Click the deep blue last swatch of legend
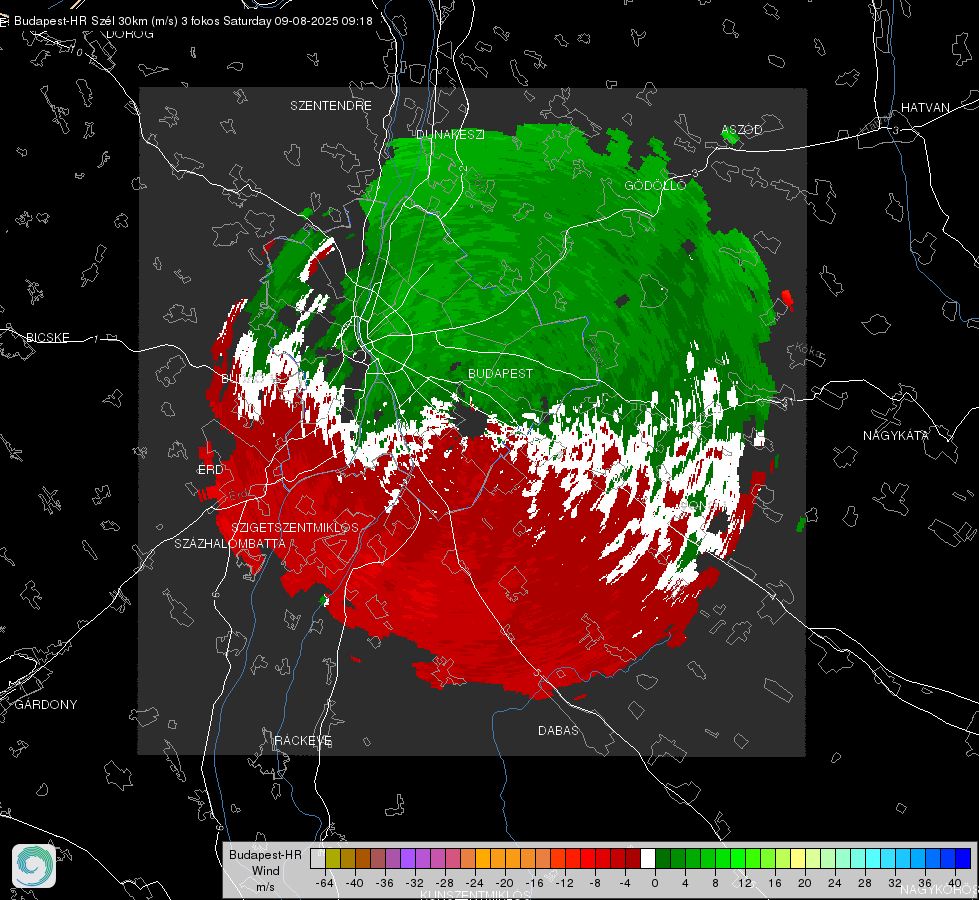 (x=963, y=858)
